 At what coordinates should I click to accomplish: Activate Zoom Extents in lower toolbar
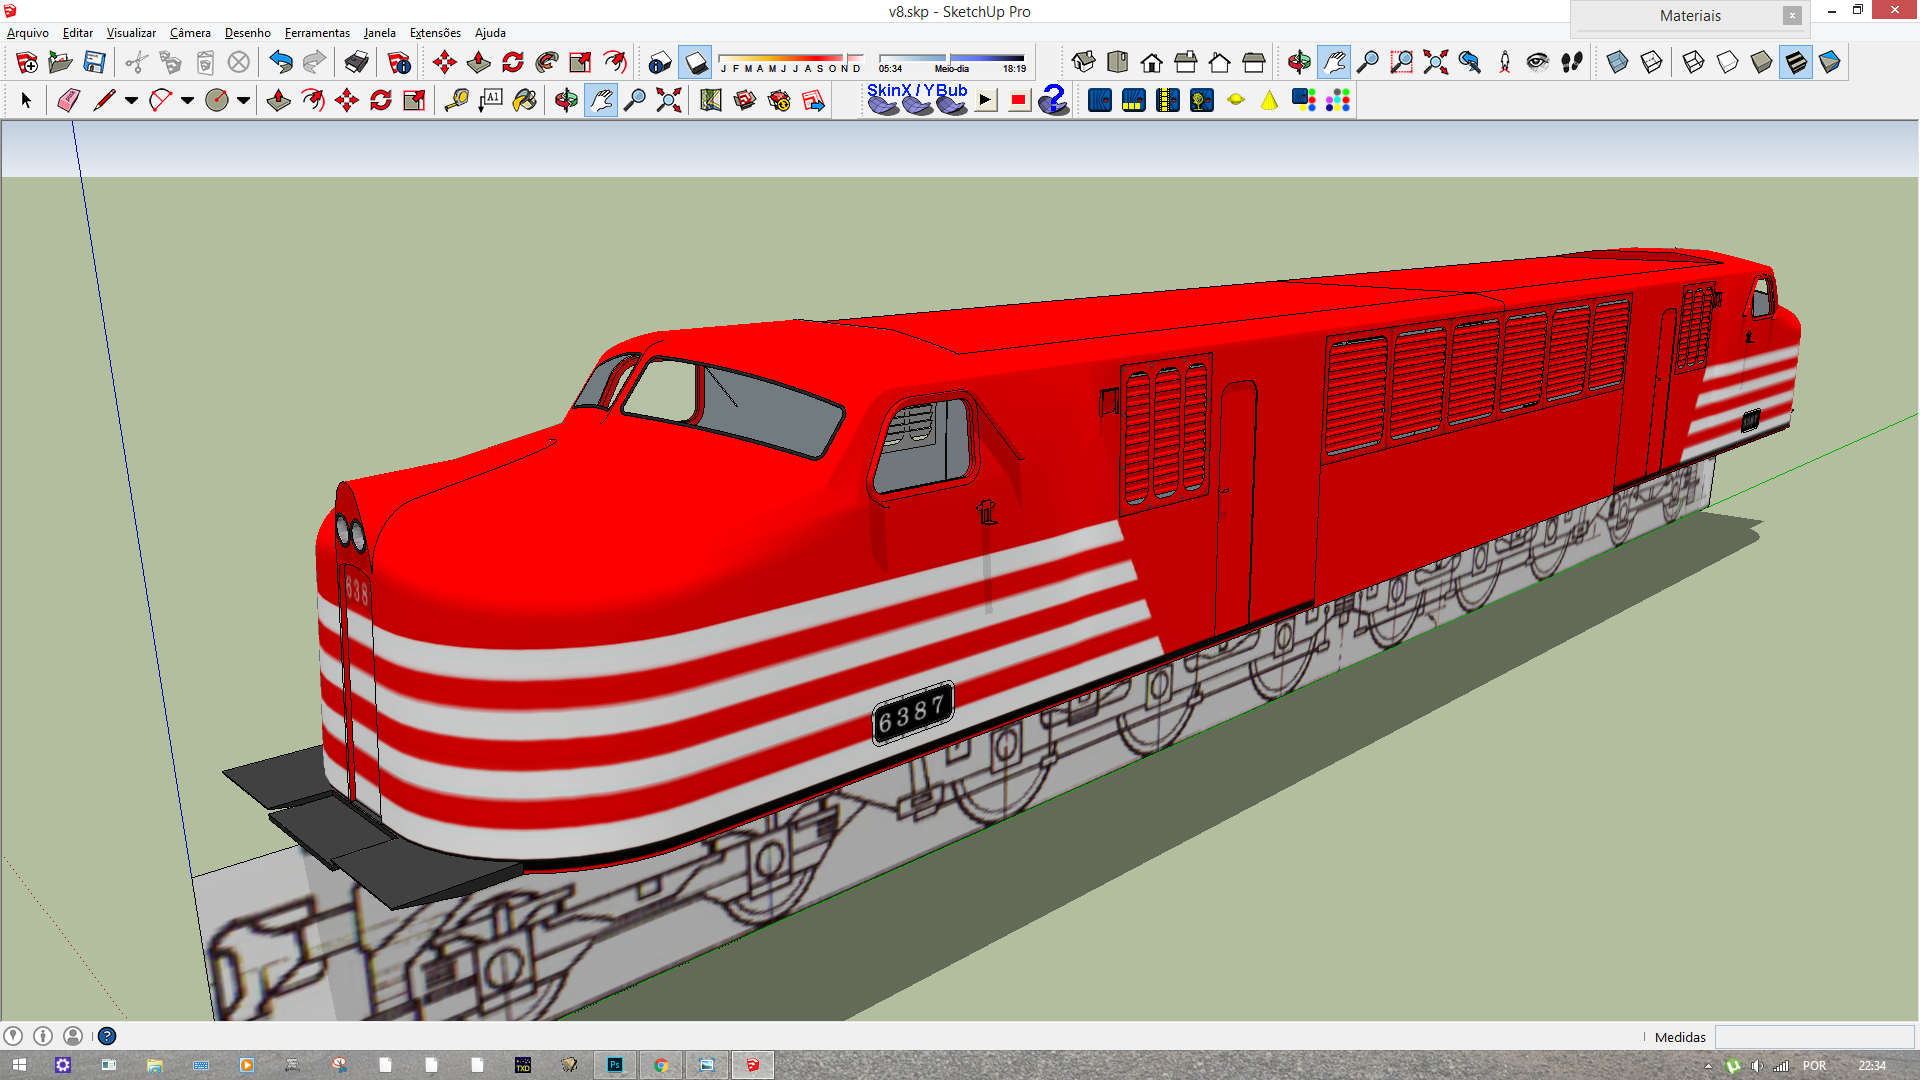click(x=669, y=100)
